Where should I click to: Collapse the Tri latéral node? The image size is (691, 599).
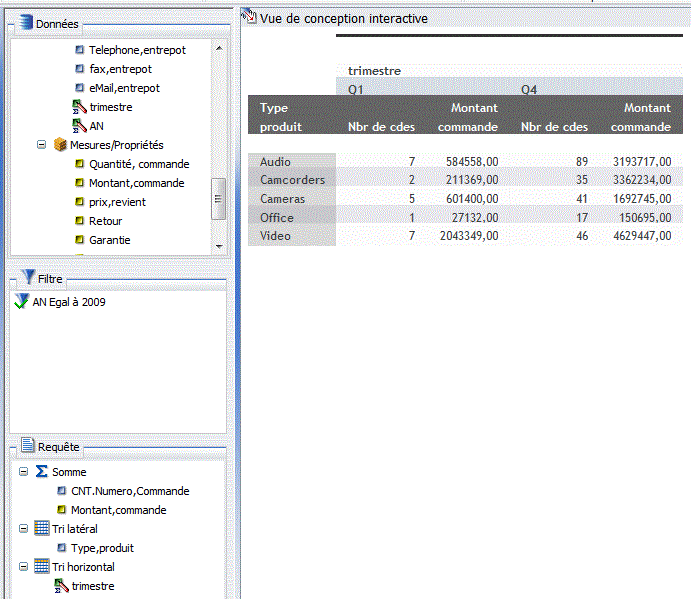24,529
